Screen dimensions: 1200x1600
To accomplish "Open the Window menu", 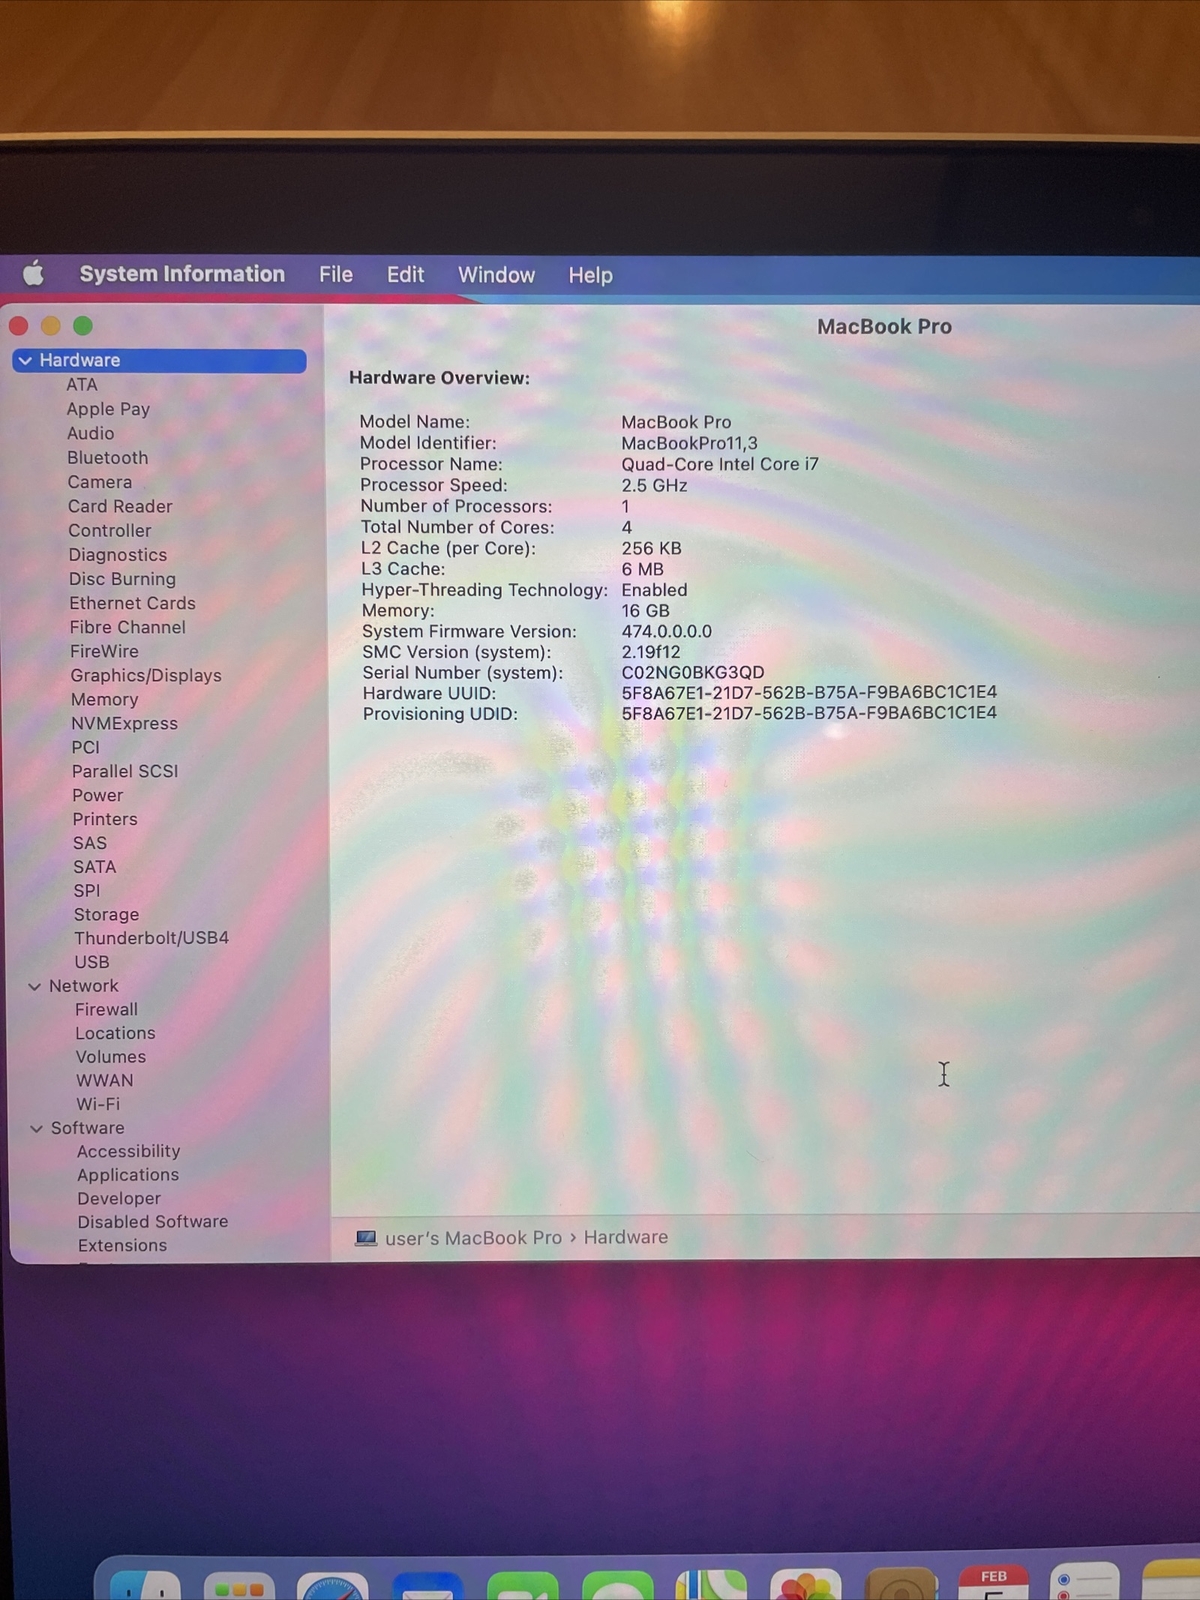I will [496, 275].
